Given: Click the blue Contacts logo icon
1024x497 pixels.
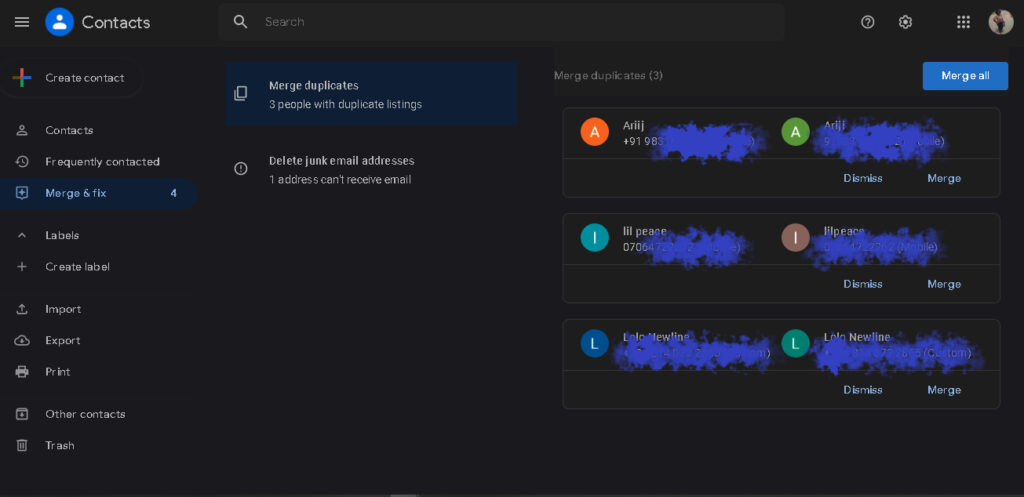Looking at the screenshot, I should pos(59,22).
